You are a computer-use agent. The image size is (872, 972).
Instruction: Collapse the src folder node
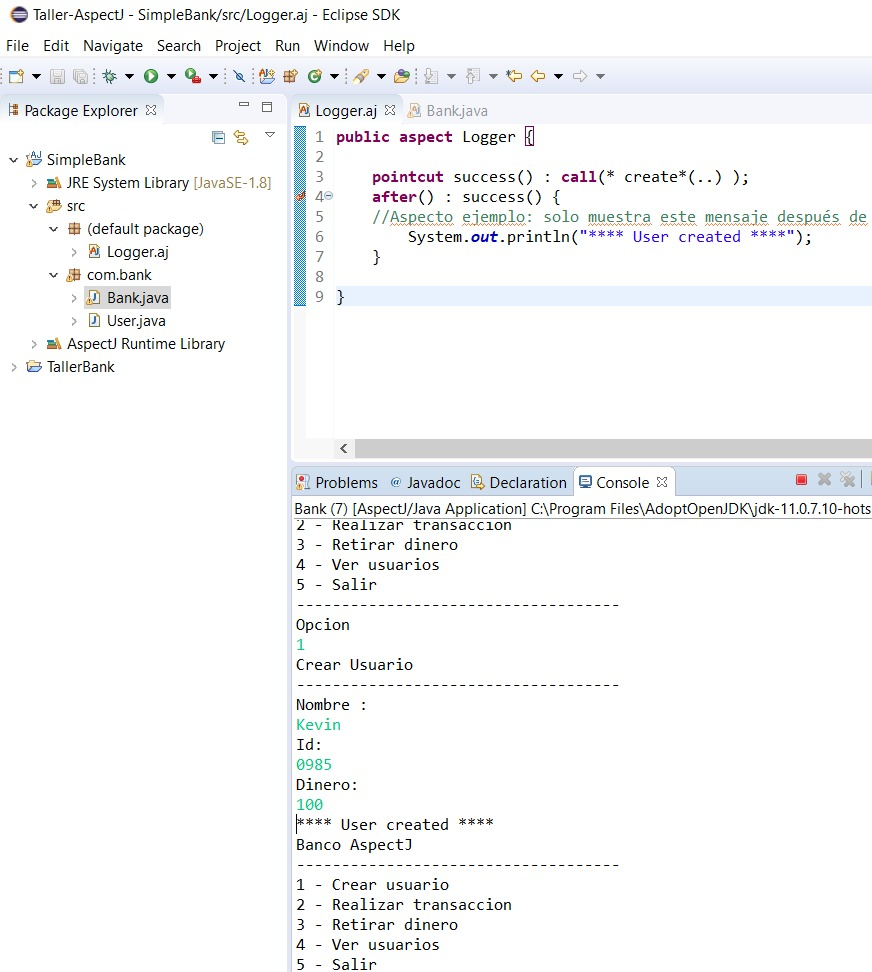33,206
